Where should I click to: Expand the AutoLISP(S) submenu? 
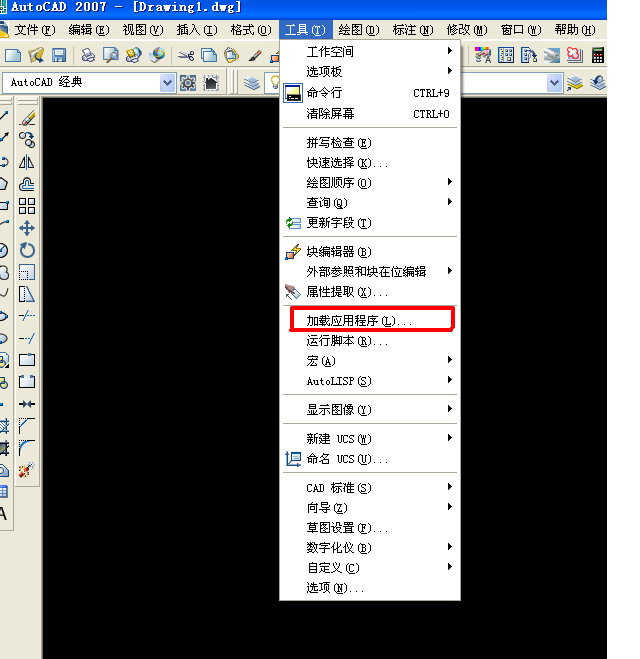pos(370,381)
